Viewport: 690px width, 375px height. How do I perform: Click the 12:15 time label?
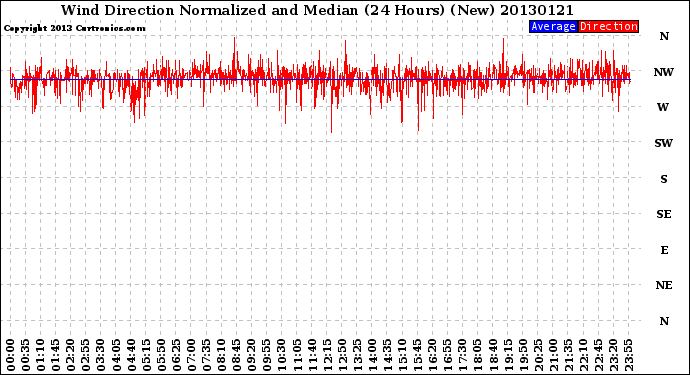pos(327,355)
